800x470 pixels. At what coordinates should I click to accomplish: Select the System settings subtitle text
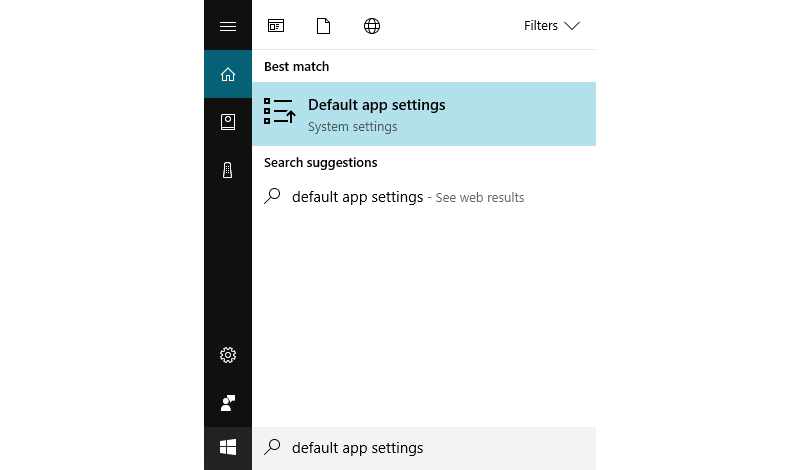(353, 127)
